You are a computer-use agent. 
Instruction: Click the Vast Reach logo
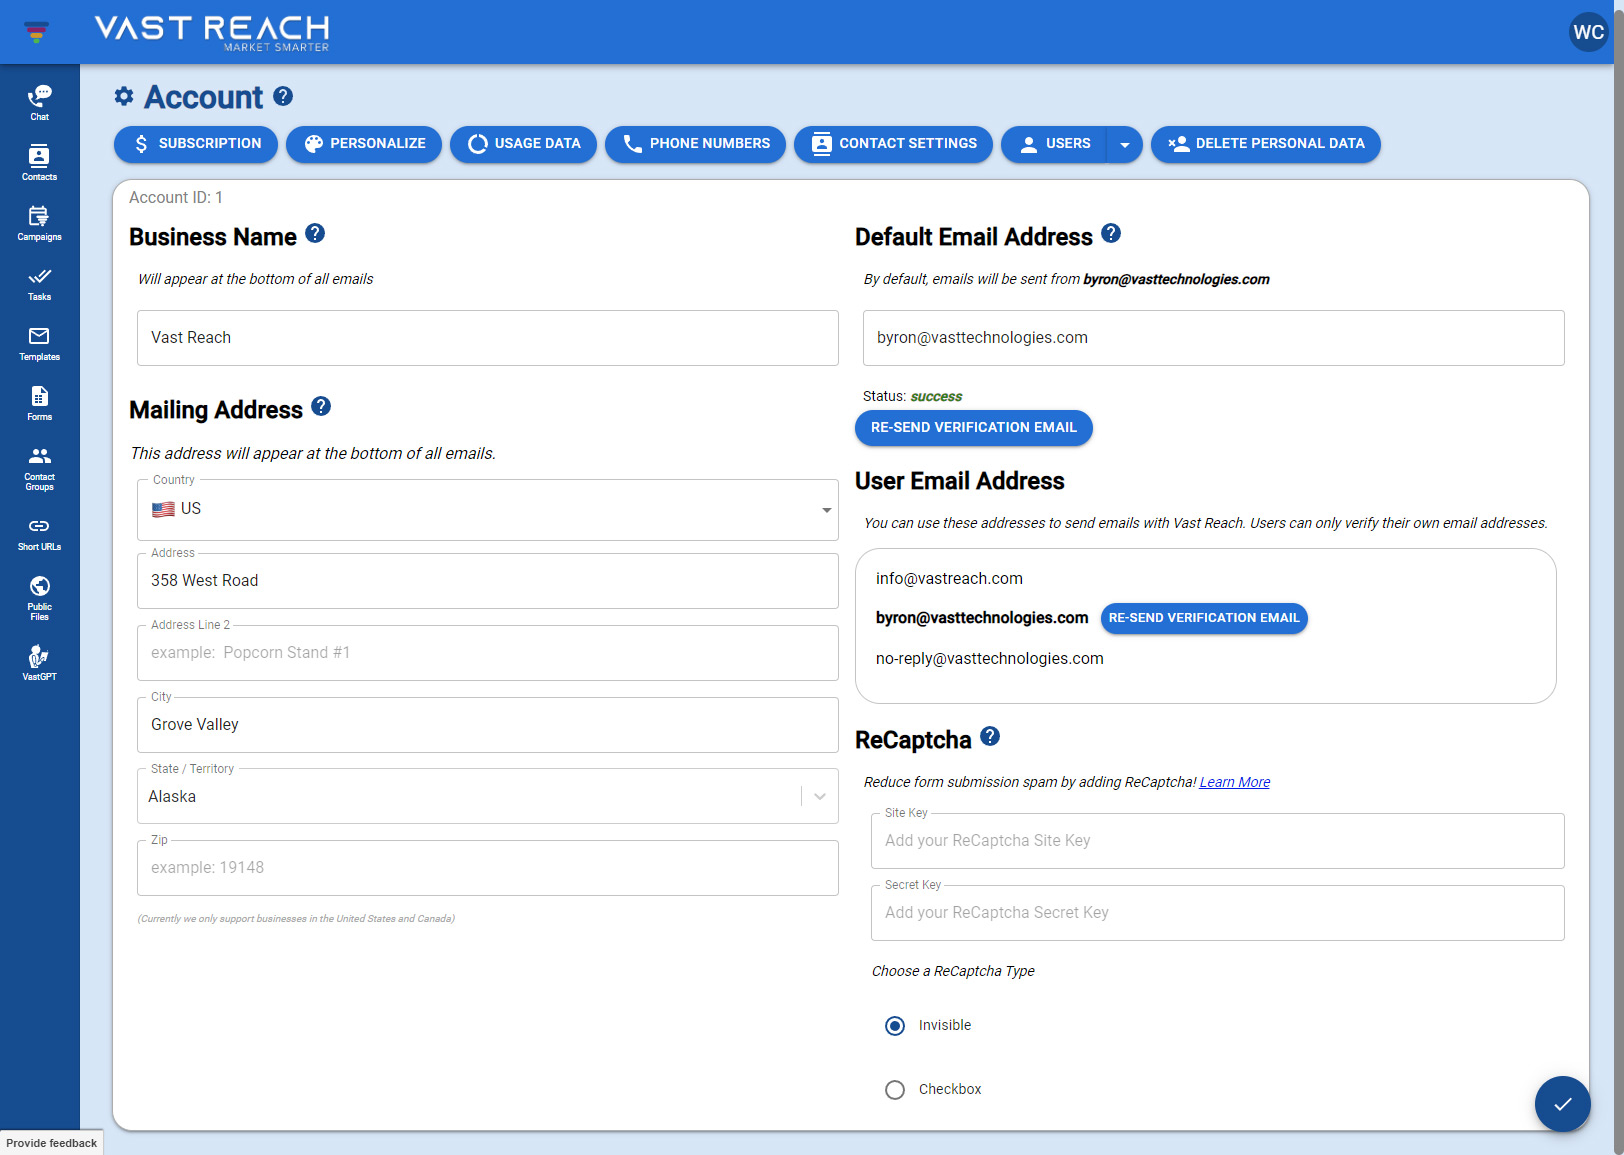(x=212, y=32)
